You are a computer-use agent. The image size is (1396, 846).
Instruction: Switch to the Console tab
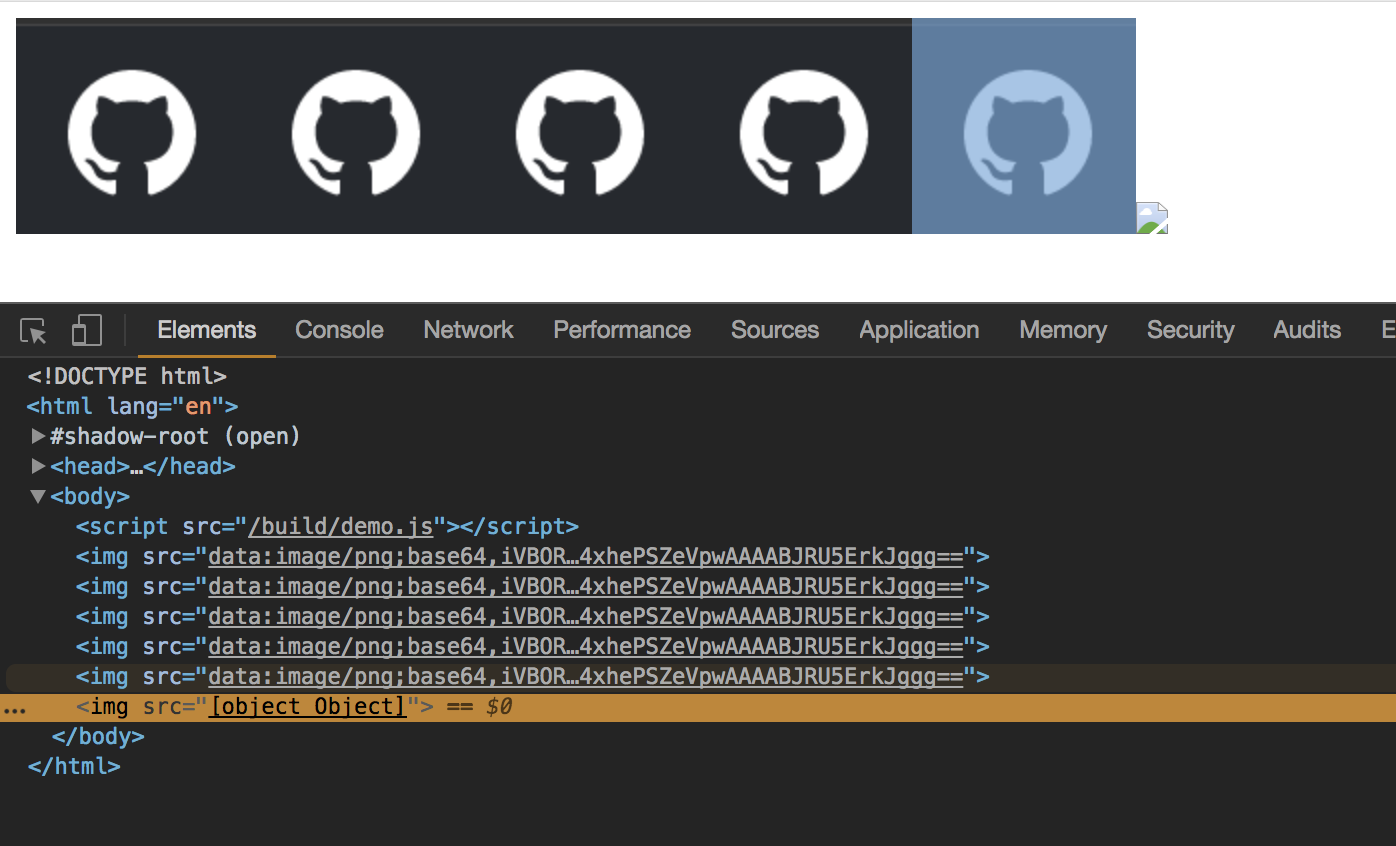[338, 329]
